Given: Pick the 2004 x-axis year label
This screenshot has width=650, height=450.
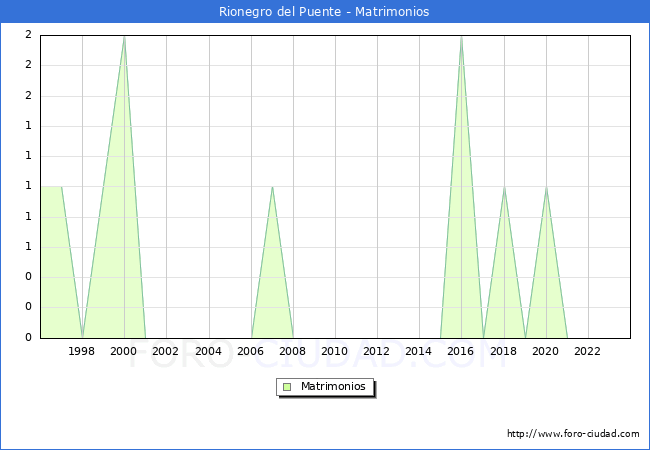Looking at the screenshot, I should pos(208,351).
